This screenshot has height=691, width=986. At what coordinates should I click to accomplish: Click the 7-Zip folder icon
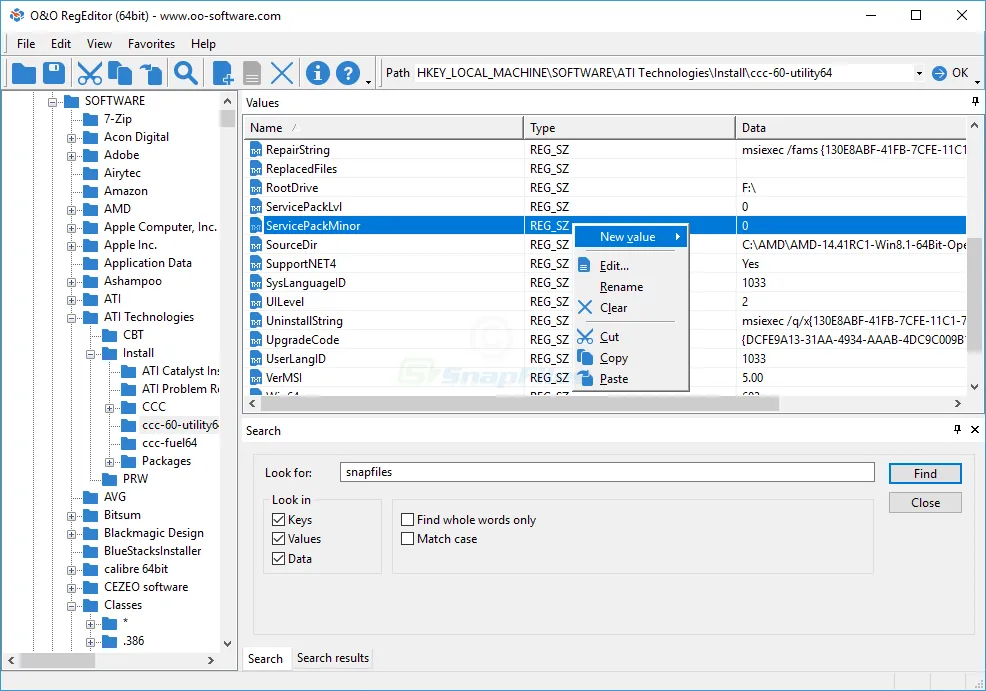[x=91, y=119]
